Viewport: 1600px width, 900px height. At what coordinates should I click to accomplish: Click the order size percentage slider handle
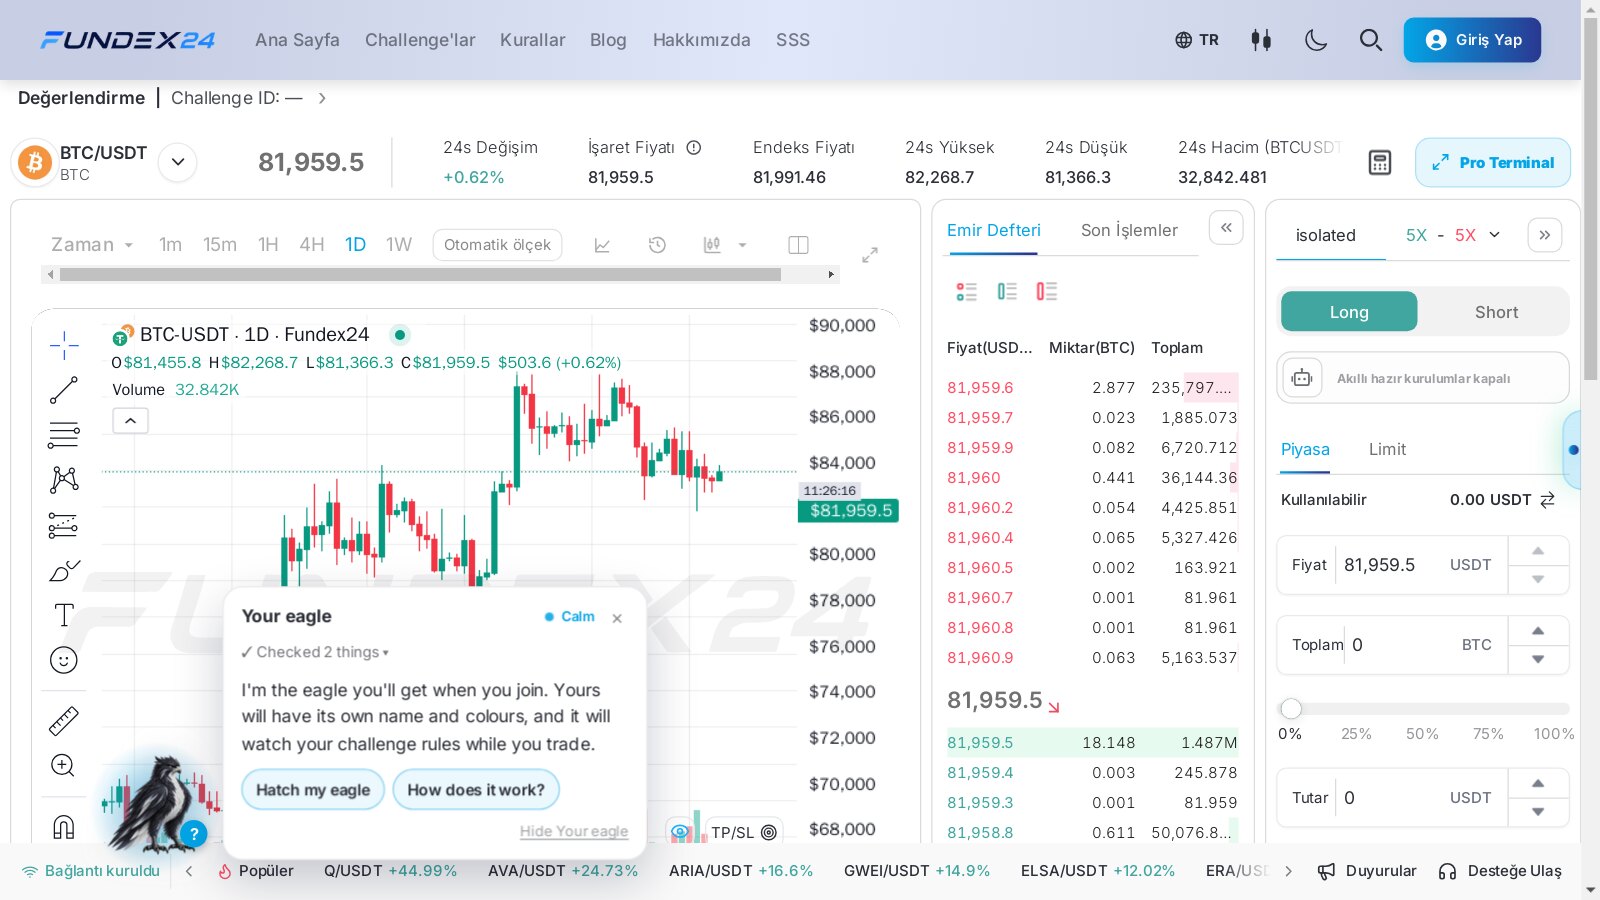coord(1291,709)
